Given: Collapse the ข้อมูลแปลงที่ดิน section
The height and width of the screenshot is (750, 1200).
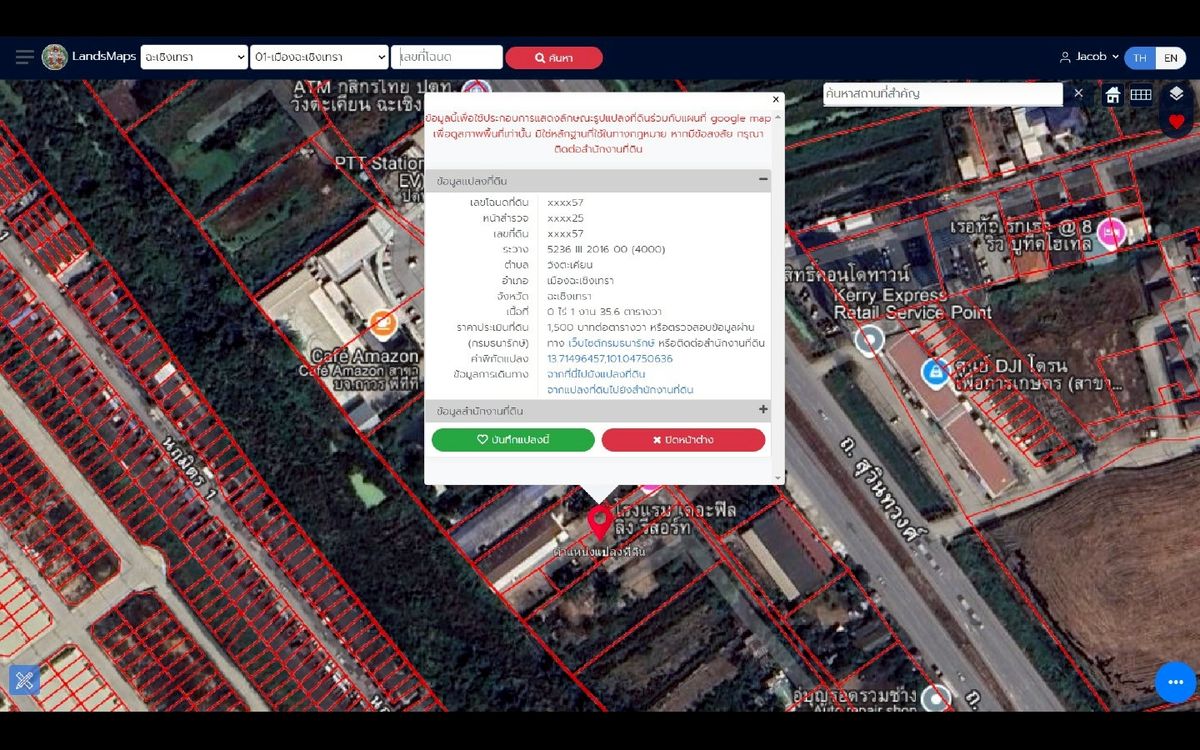Looking at the screenshot, I should click(x=764, y=181).
